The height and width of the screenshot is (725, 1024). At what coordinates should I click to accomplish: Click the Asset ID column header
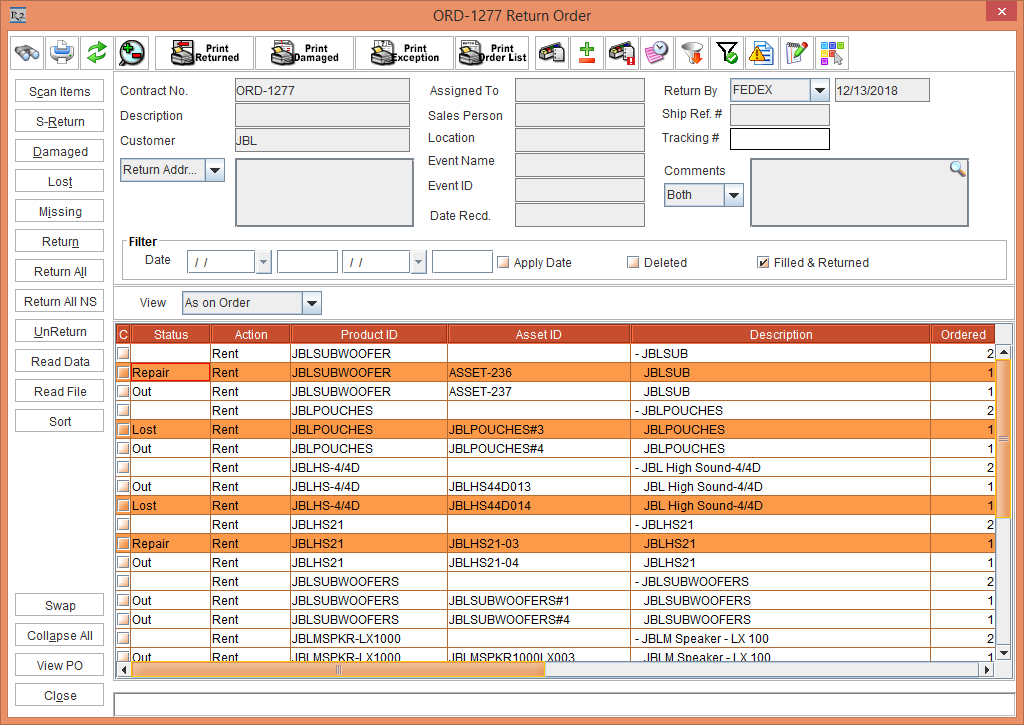pyautogui.click(x=539, y=334)
